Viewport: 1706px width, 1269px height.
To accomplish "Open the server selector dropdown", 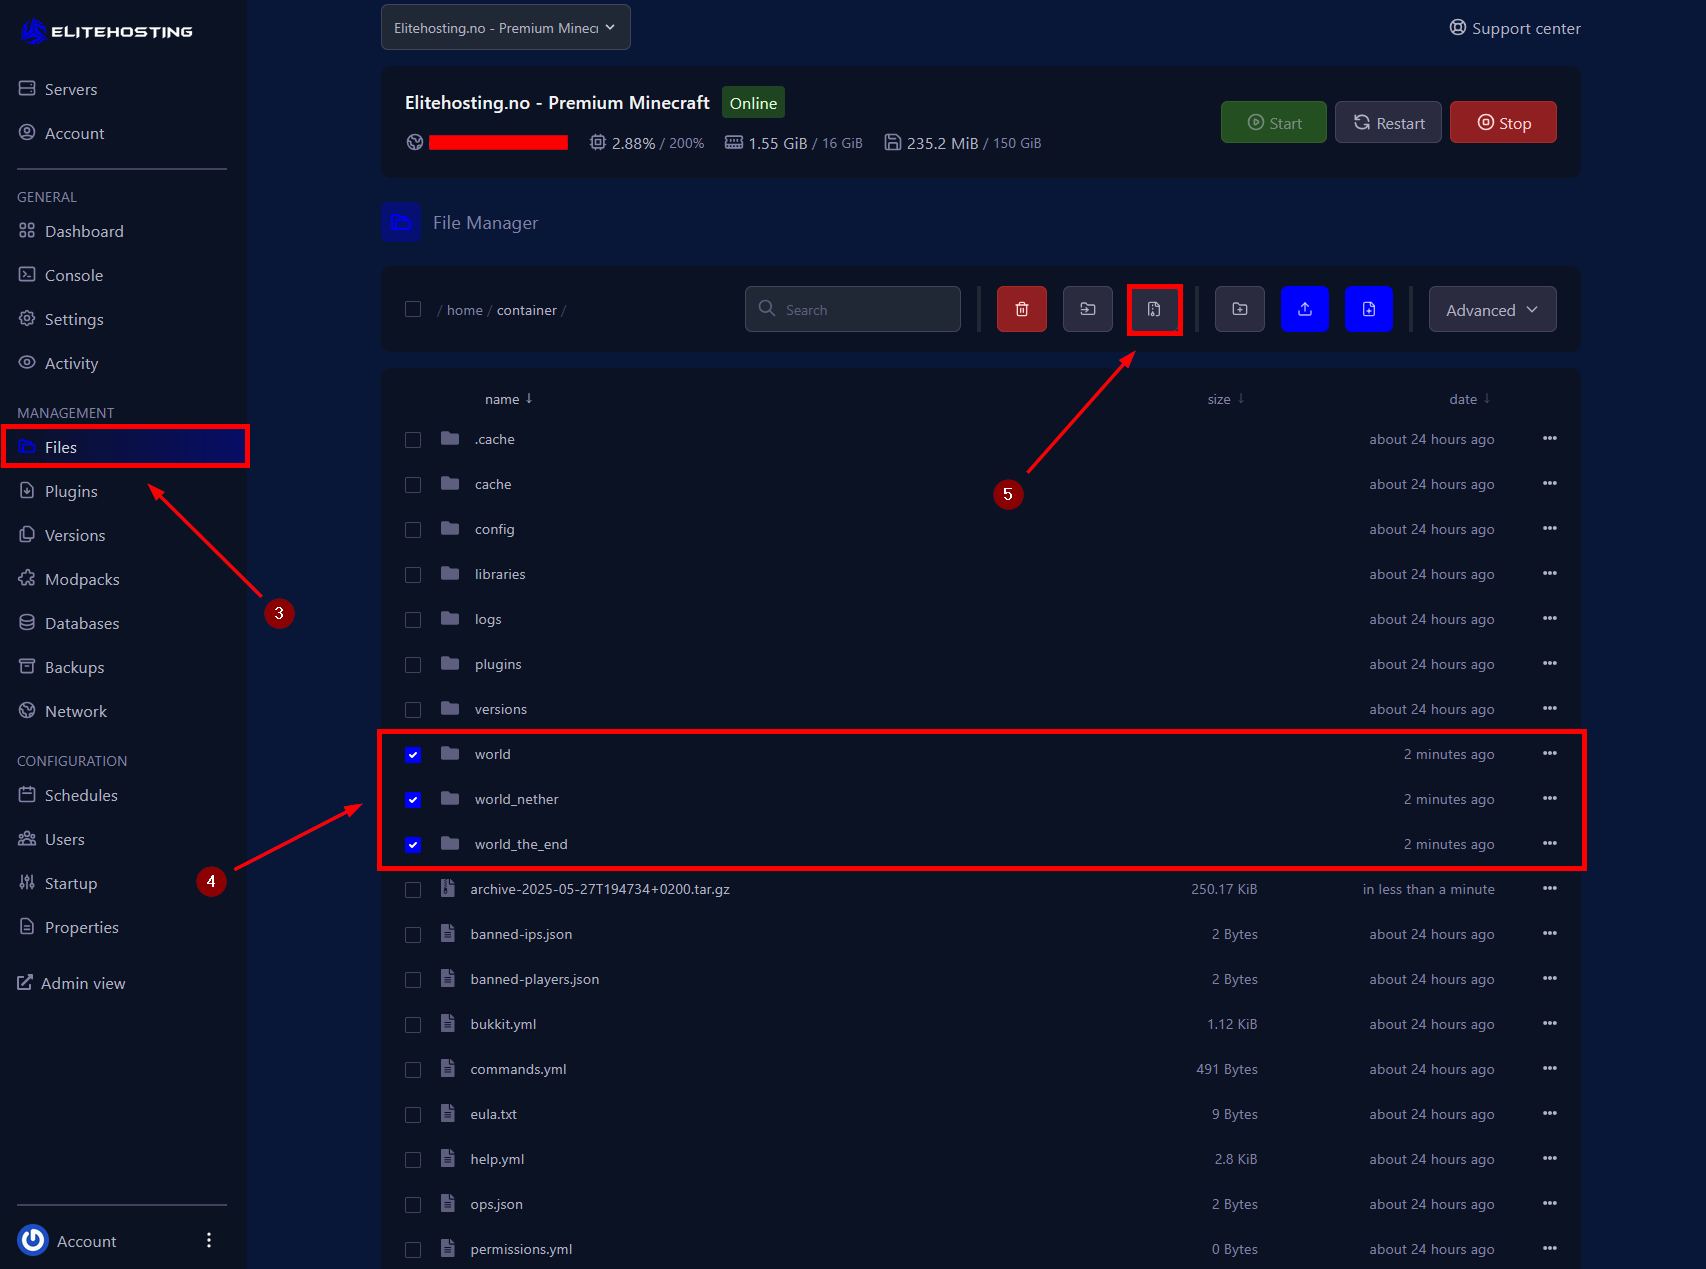I will click(506, 27).
